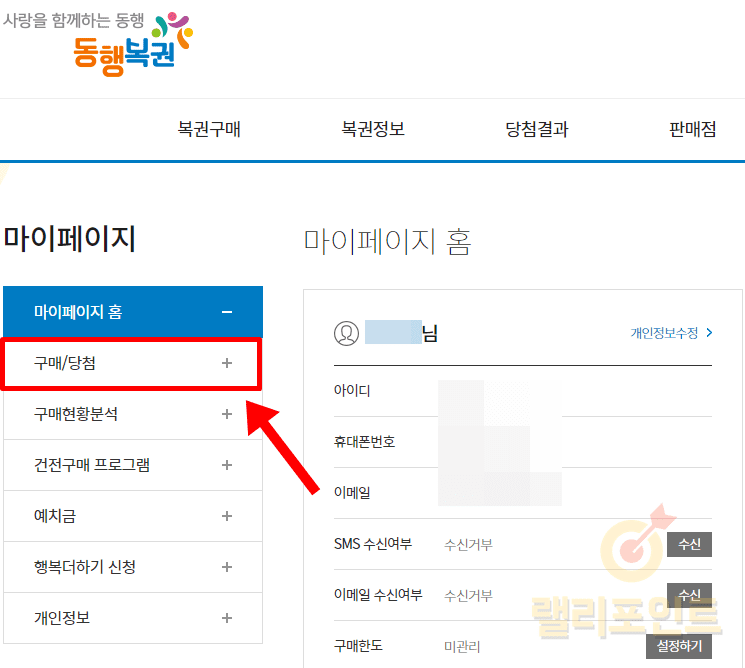Image resolution: width=745 pixels, height=668 pixels.
Task: Expand the 개인정보 plus icon
Action: point(227,618)
